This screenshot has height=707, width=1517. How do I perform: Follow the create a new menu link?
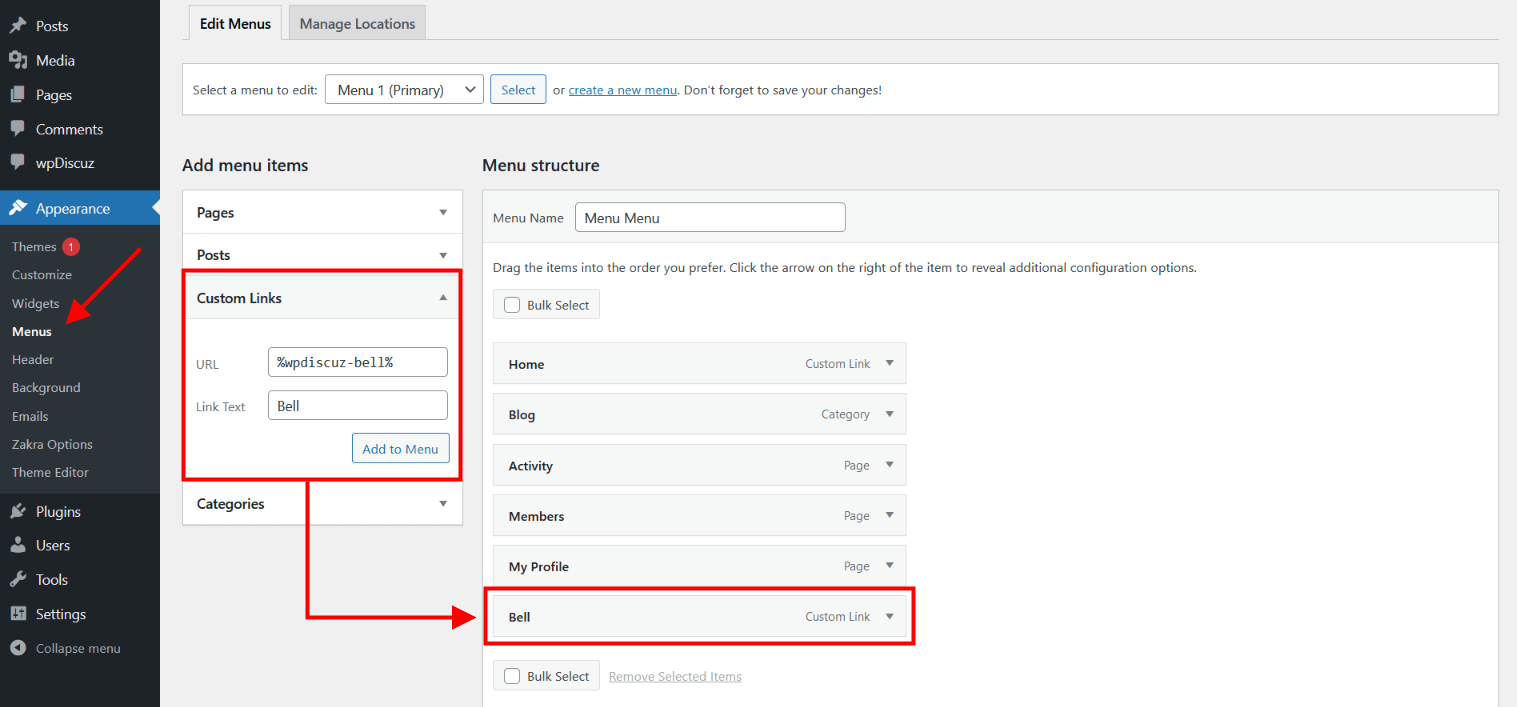click(623, 90)
